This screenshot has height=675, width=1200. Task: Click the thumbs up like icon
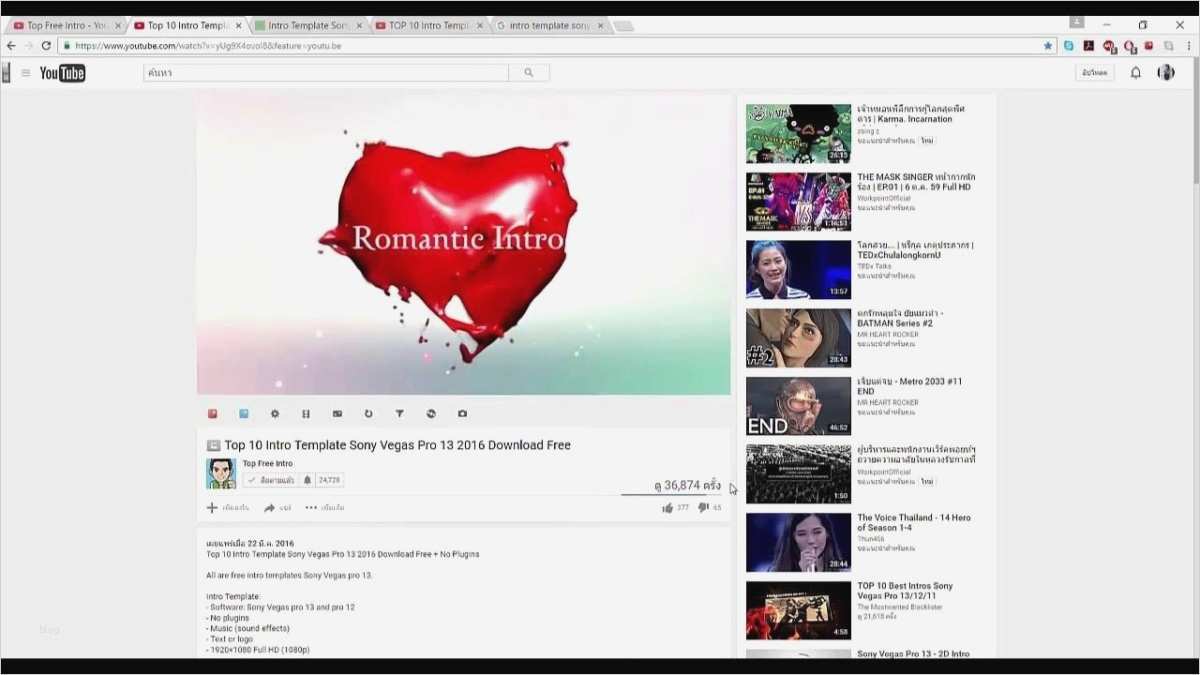pyautogui.click(x=667, y=508)
